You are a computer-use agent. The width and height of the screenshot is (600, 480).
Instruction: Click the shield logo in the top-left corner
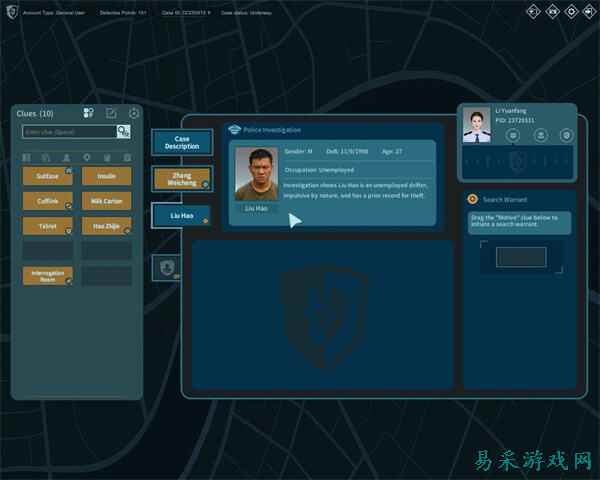(x=12, y=12)
